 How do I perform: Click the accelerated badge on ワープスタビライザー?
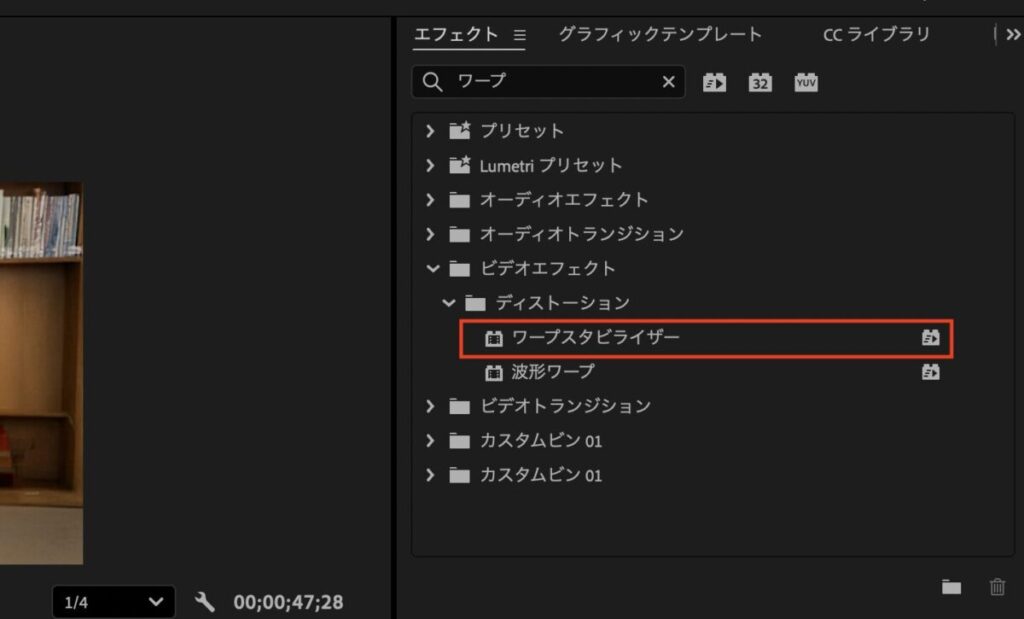[930, 338]
